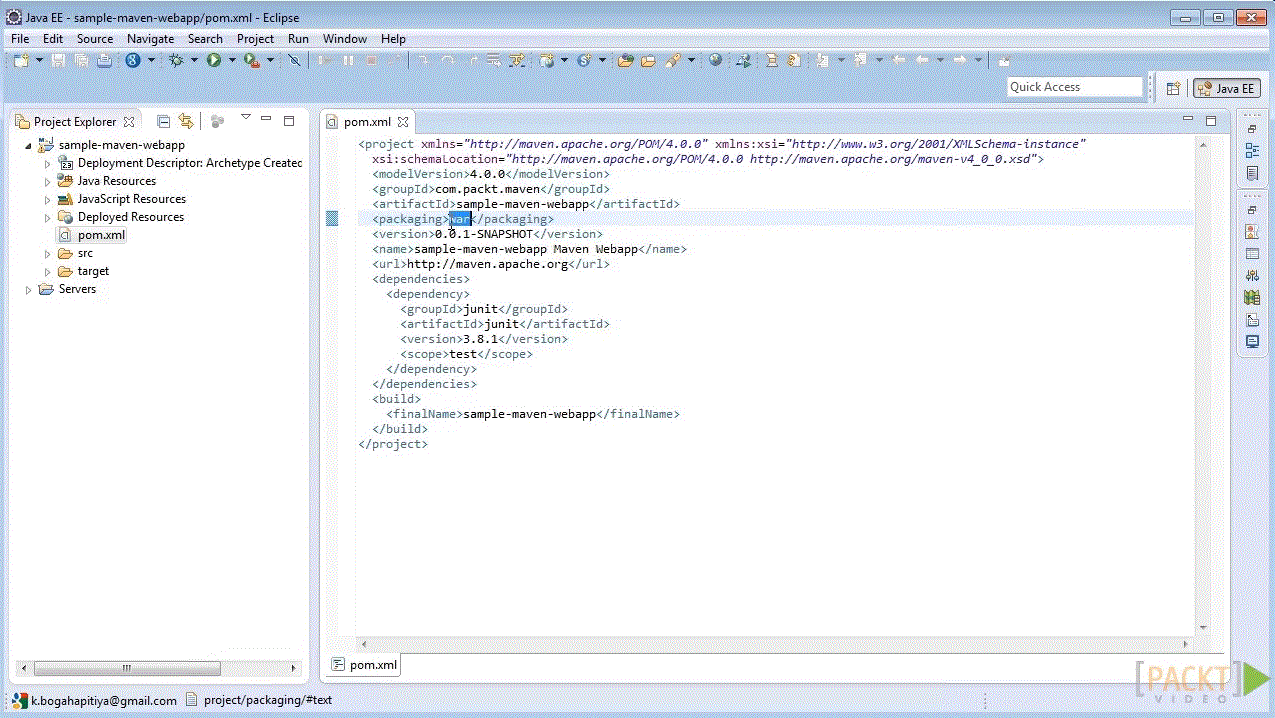Screen dimensions: 1275x718
Task: Open the Project menu
Action: pyautogui.click(x=255, y=39)
